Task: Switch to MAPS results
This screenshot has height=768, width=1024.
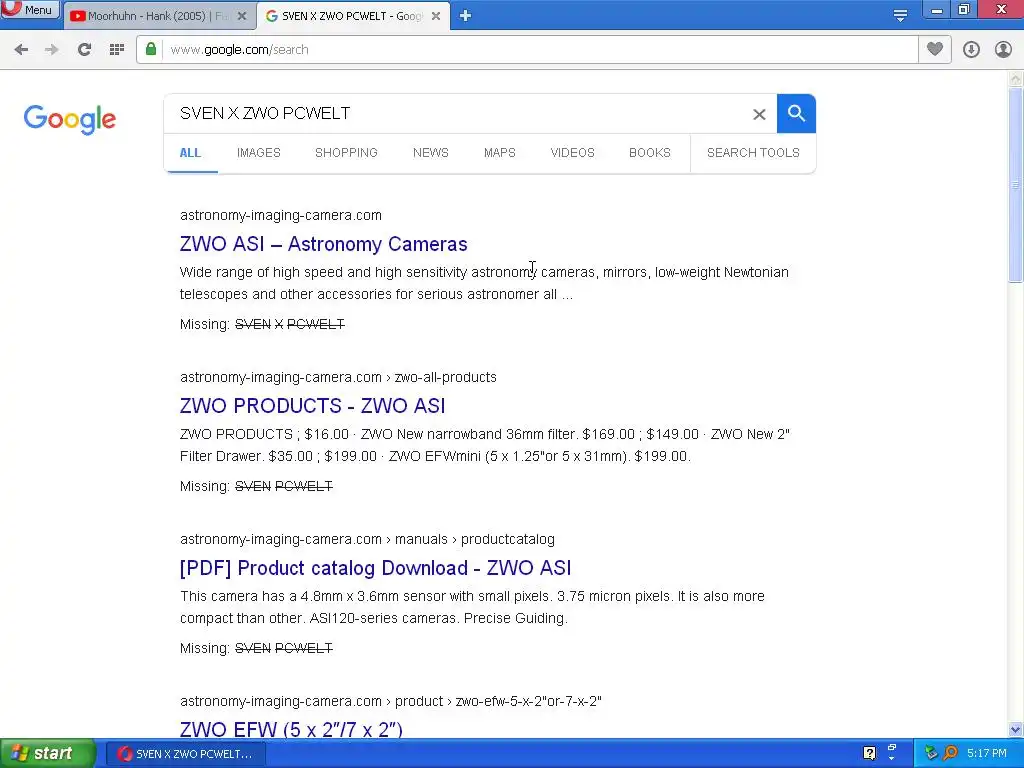Action: coord(500,153)
